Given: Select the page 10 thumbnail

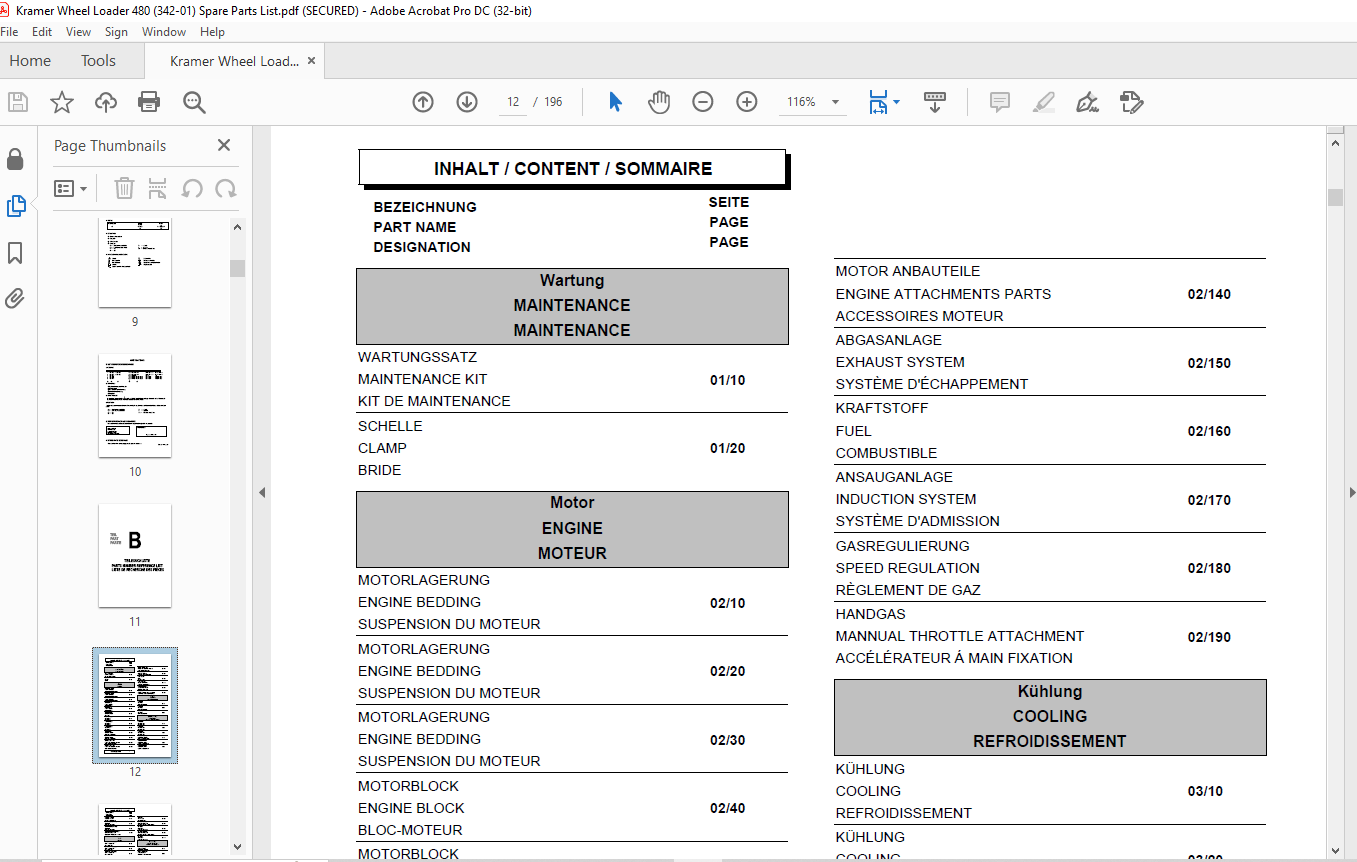Looking at the screenshot, I should [135, 405].
